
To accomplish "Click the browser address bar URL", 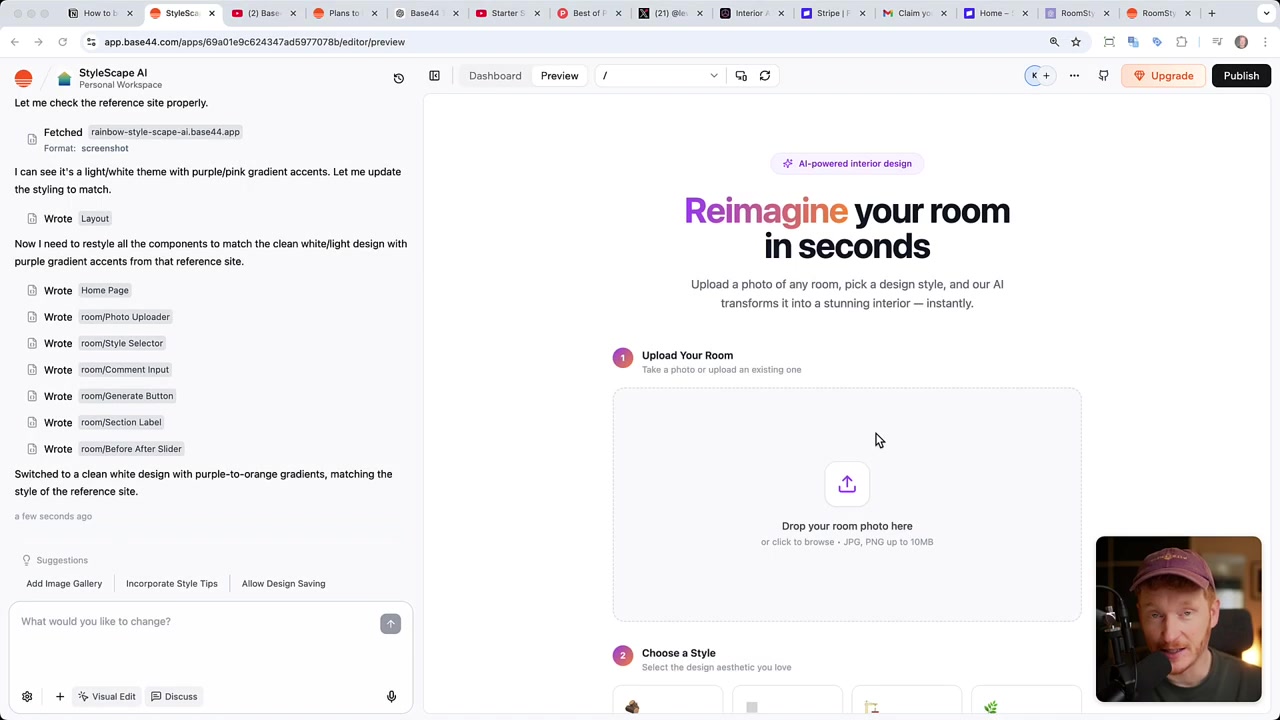I will point(254,42).
